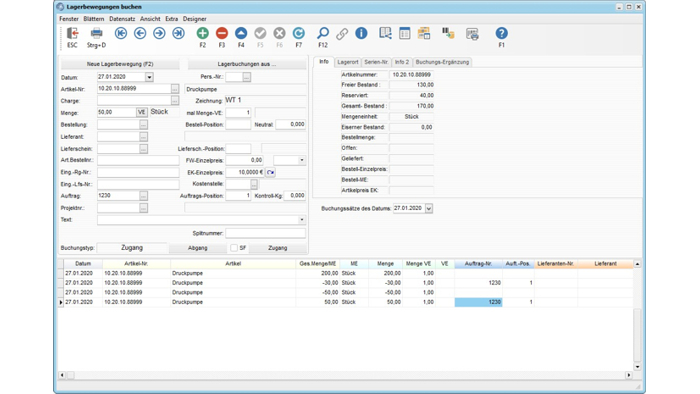Open Kostenstelle lookup ellipsis button

coord(254,184)
